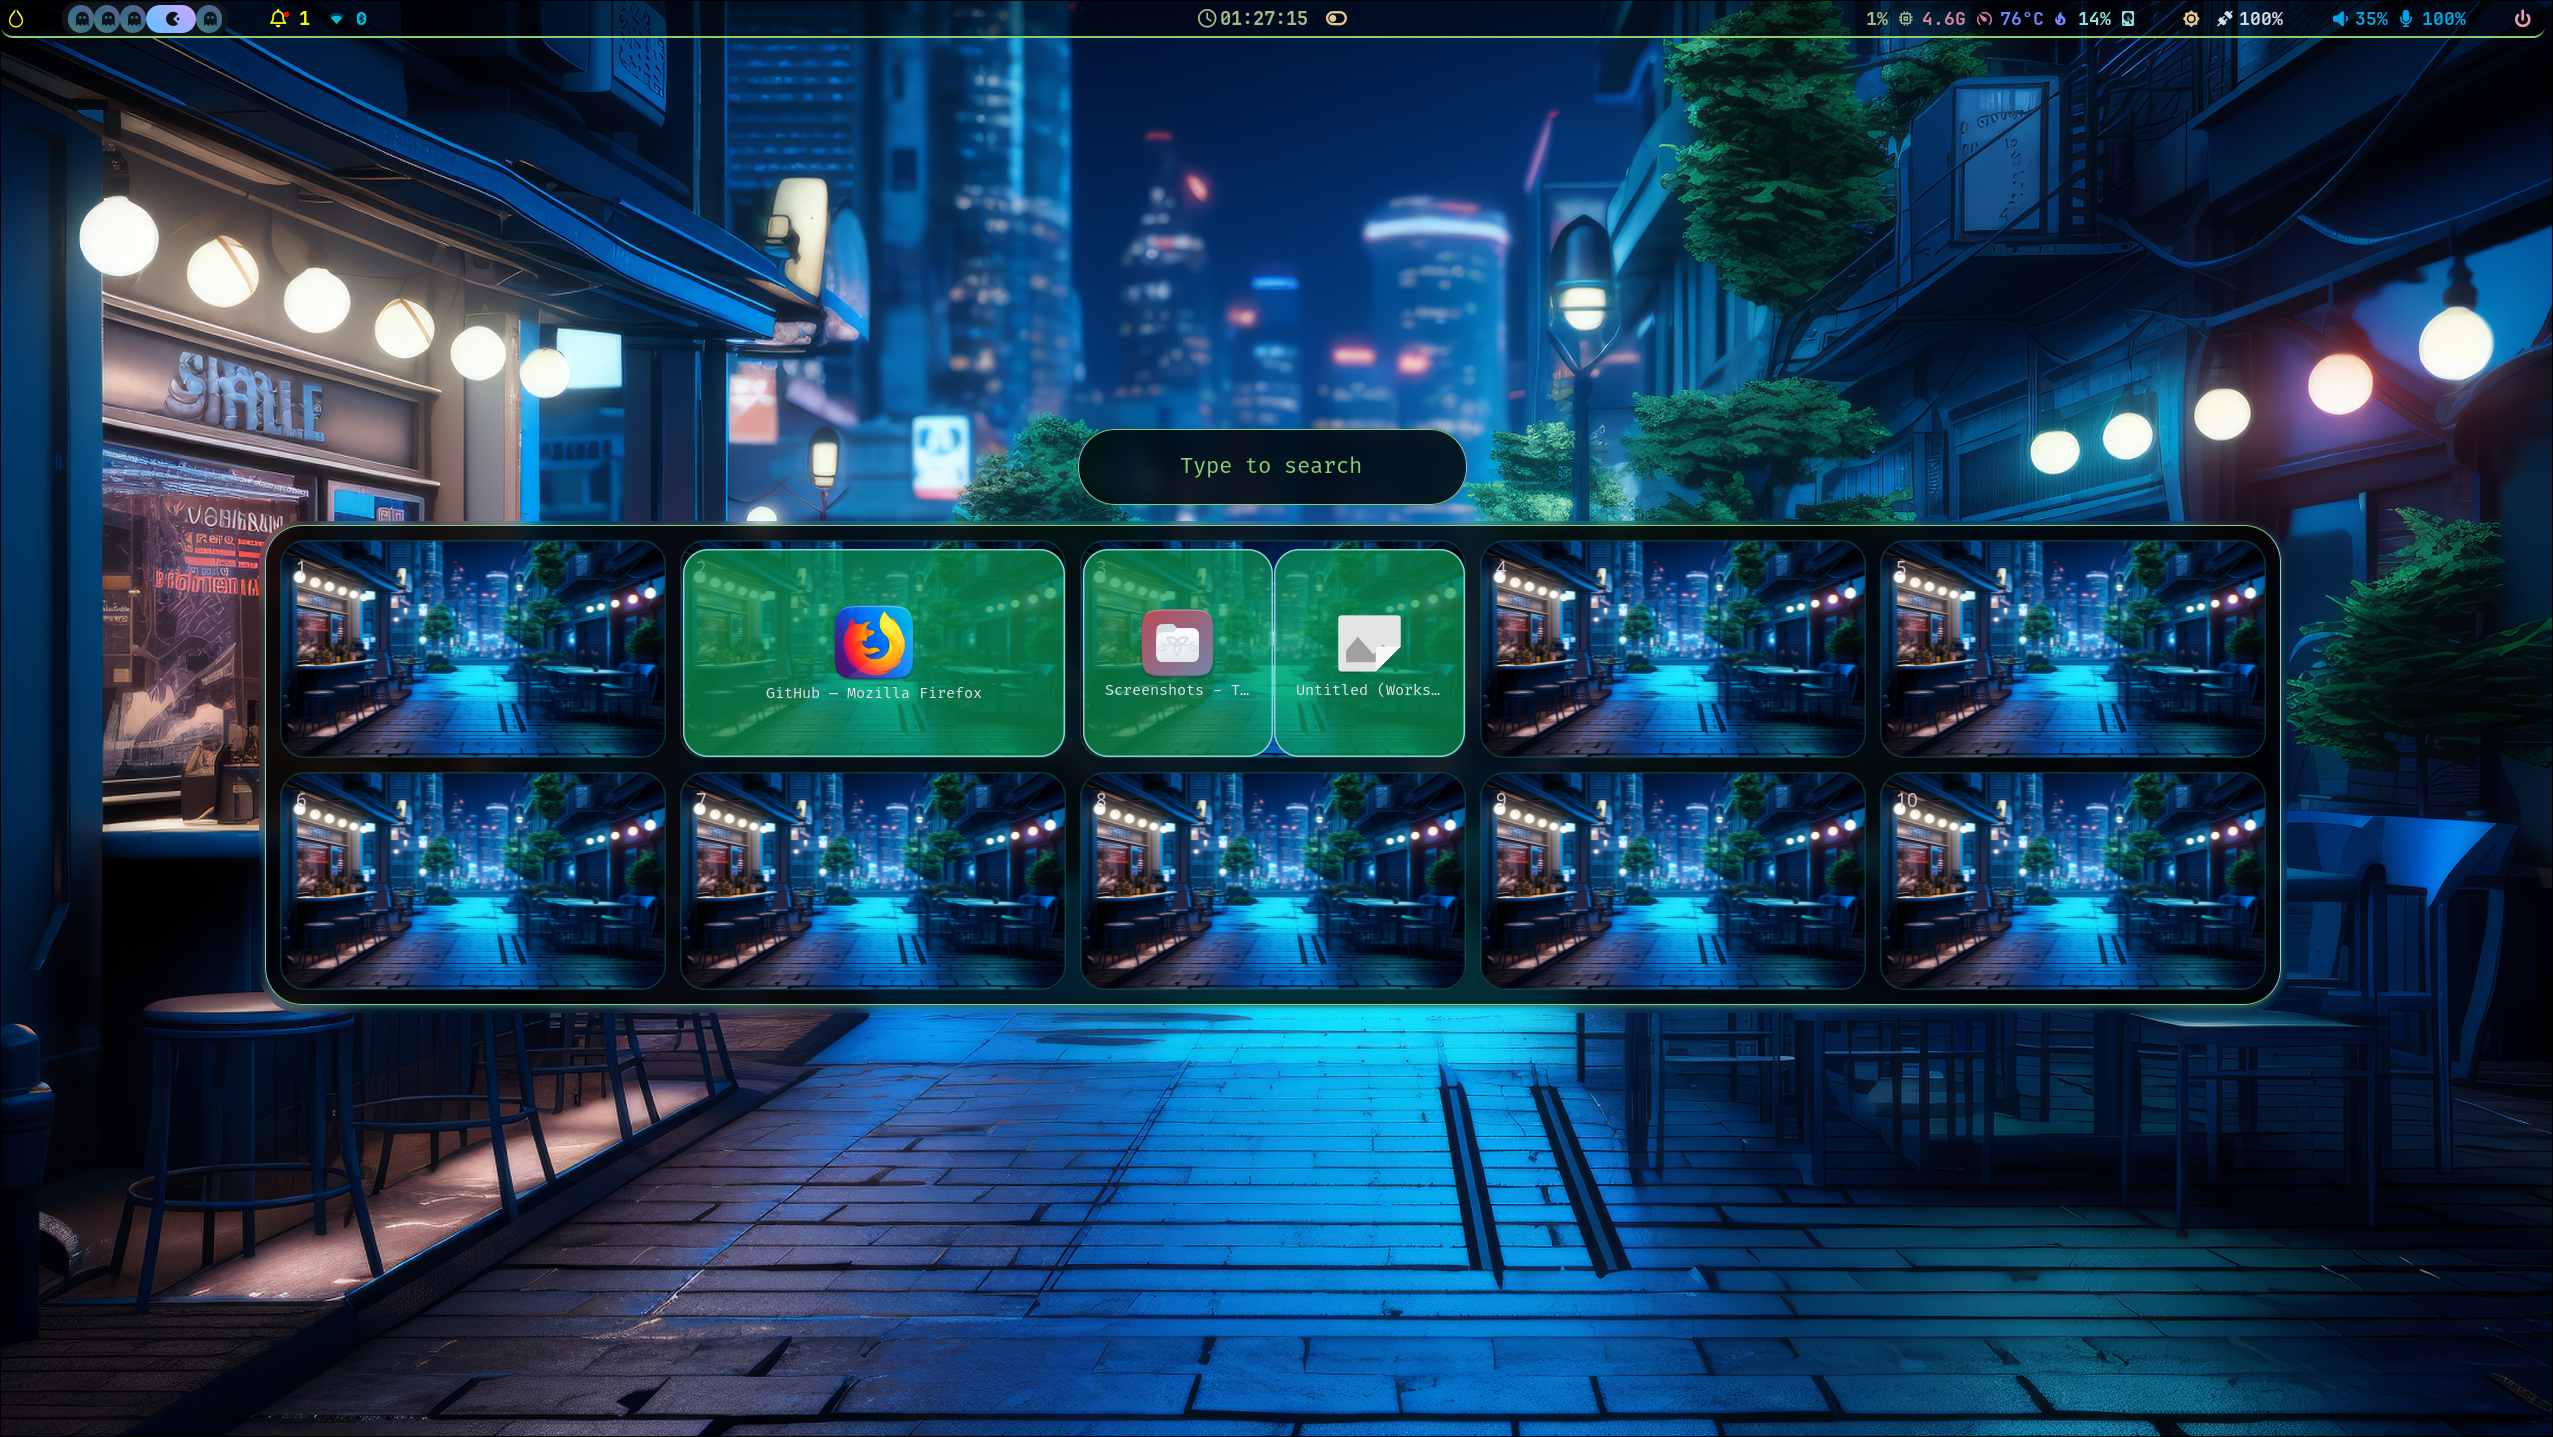Screen dimensions: 2553x1437
Task: Toggle the pill switch beside the clock
Action: pyautogui.click(x=1336, y=18)
